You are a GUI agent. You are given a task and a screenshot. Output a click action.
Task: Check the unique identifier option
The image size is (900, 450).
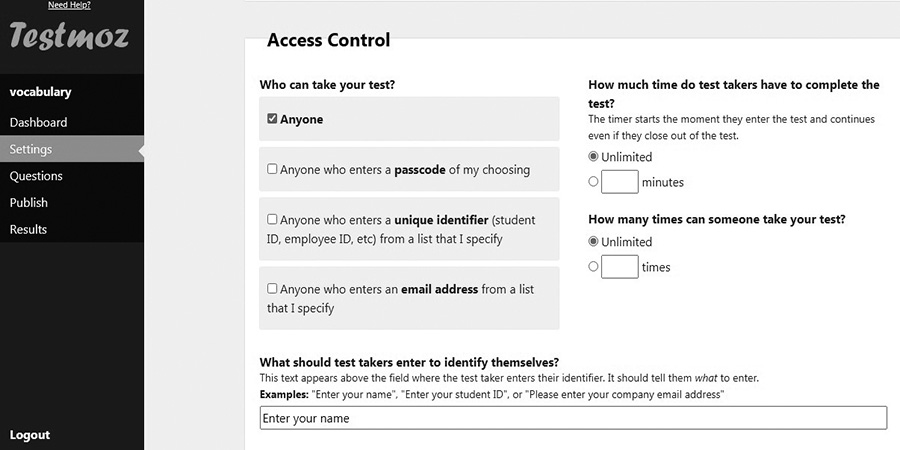pos(272,219)
